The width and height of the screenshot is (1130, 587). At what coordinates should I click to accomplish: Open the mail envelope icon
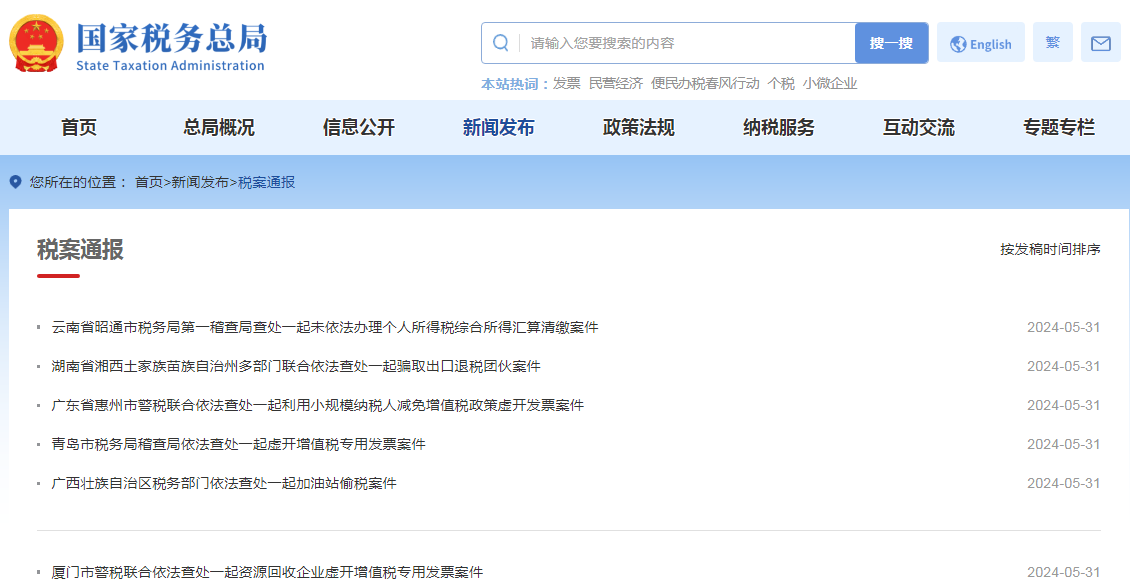click(x=1100, y=43)
